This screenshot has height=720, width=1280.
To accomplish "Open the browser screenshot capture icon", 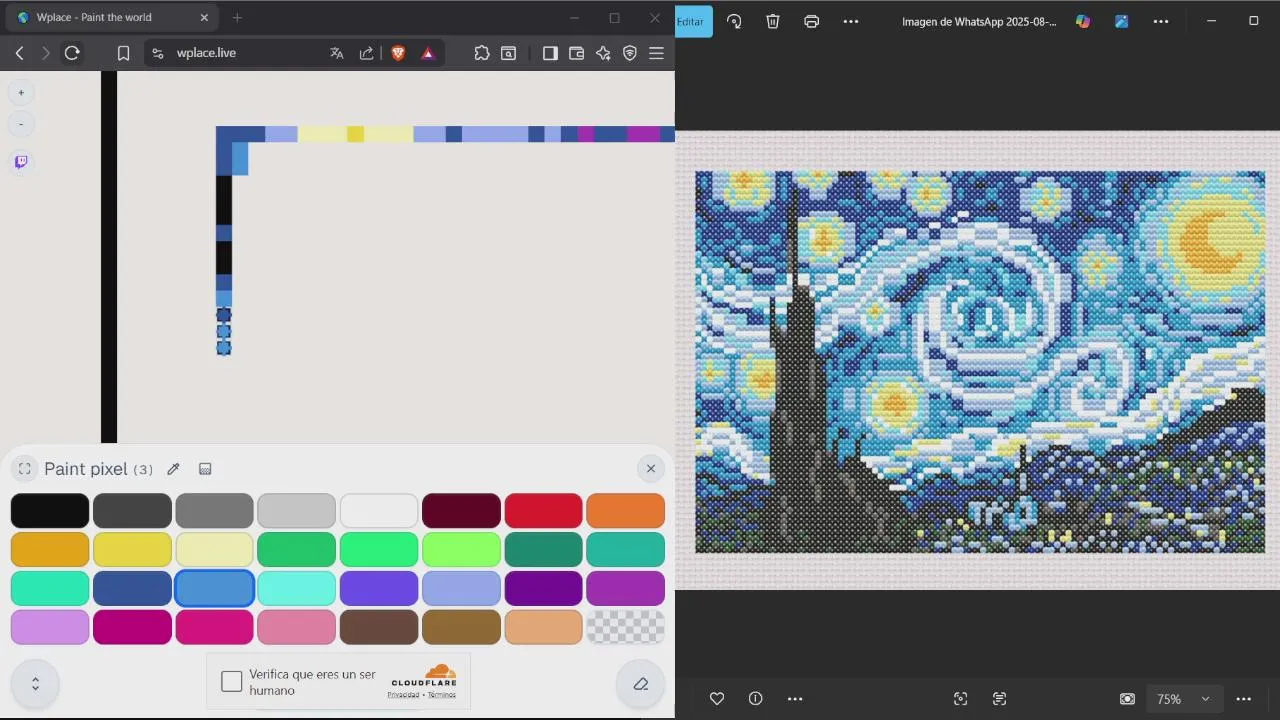I will (x=509, y=53).
